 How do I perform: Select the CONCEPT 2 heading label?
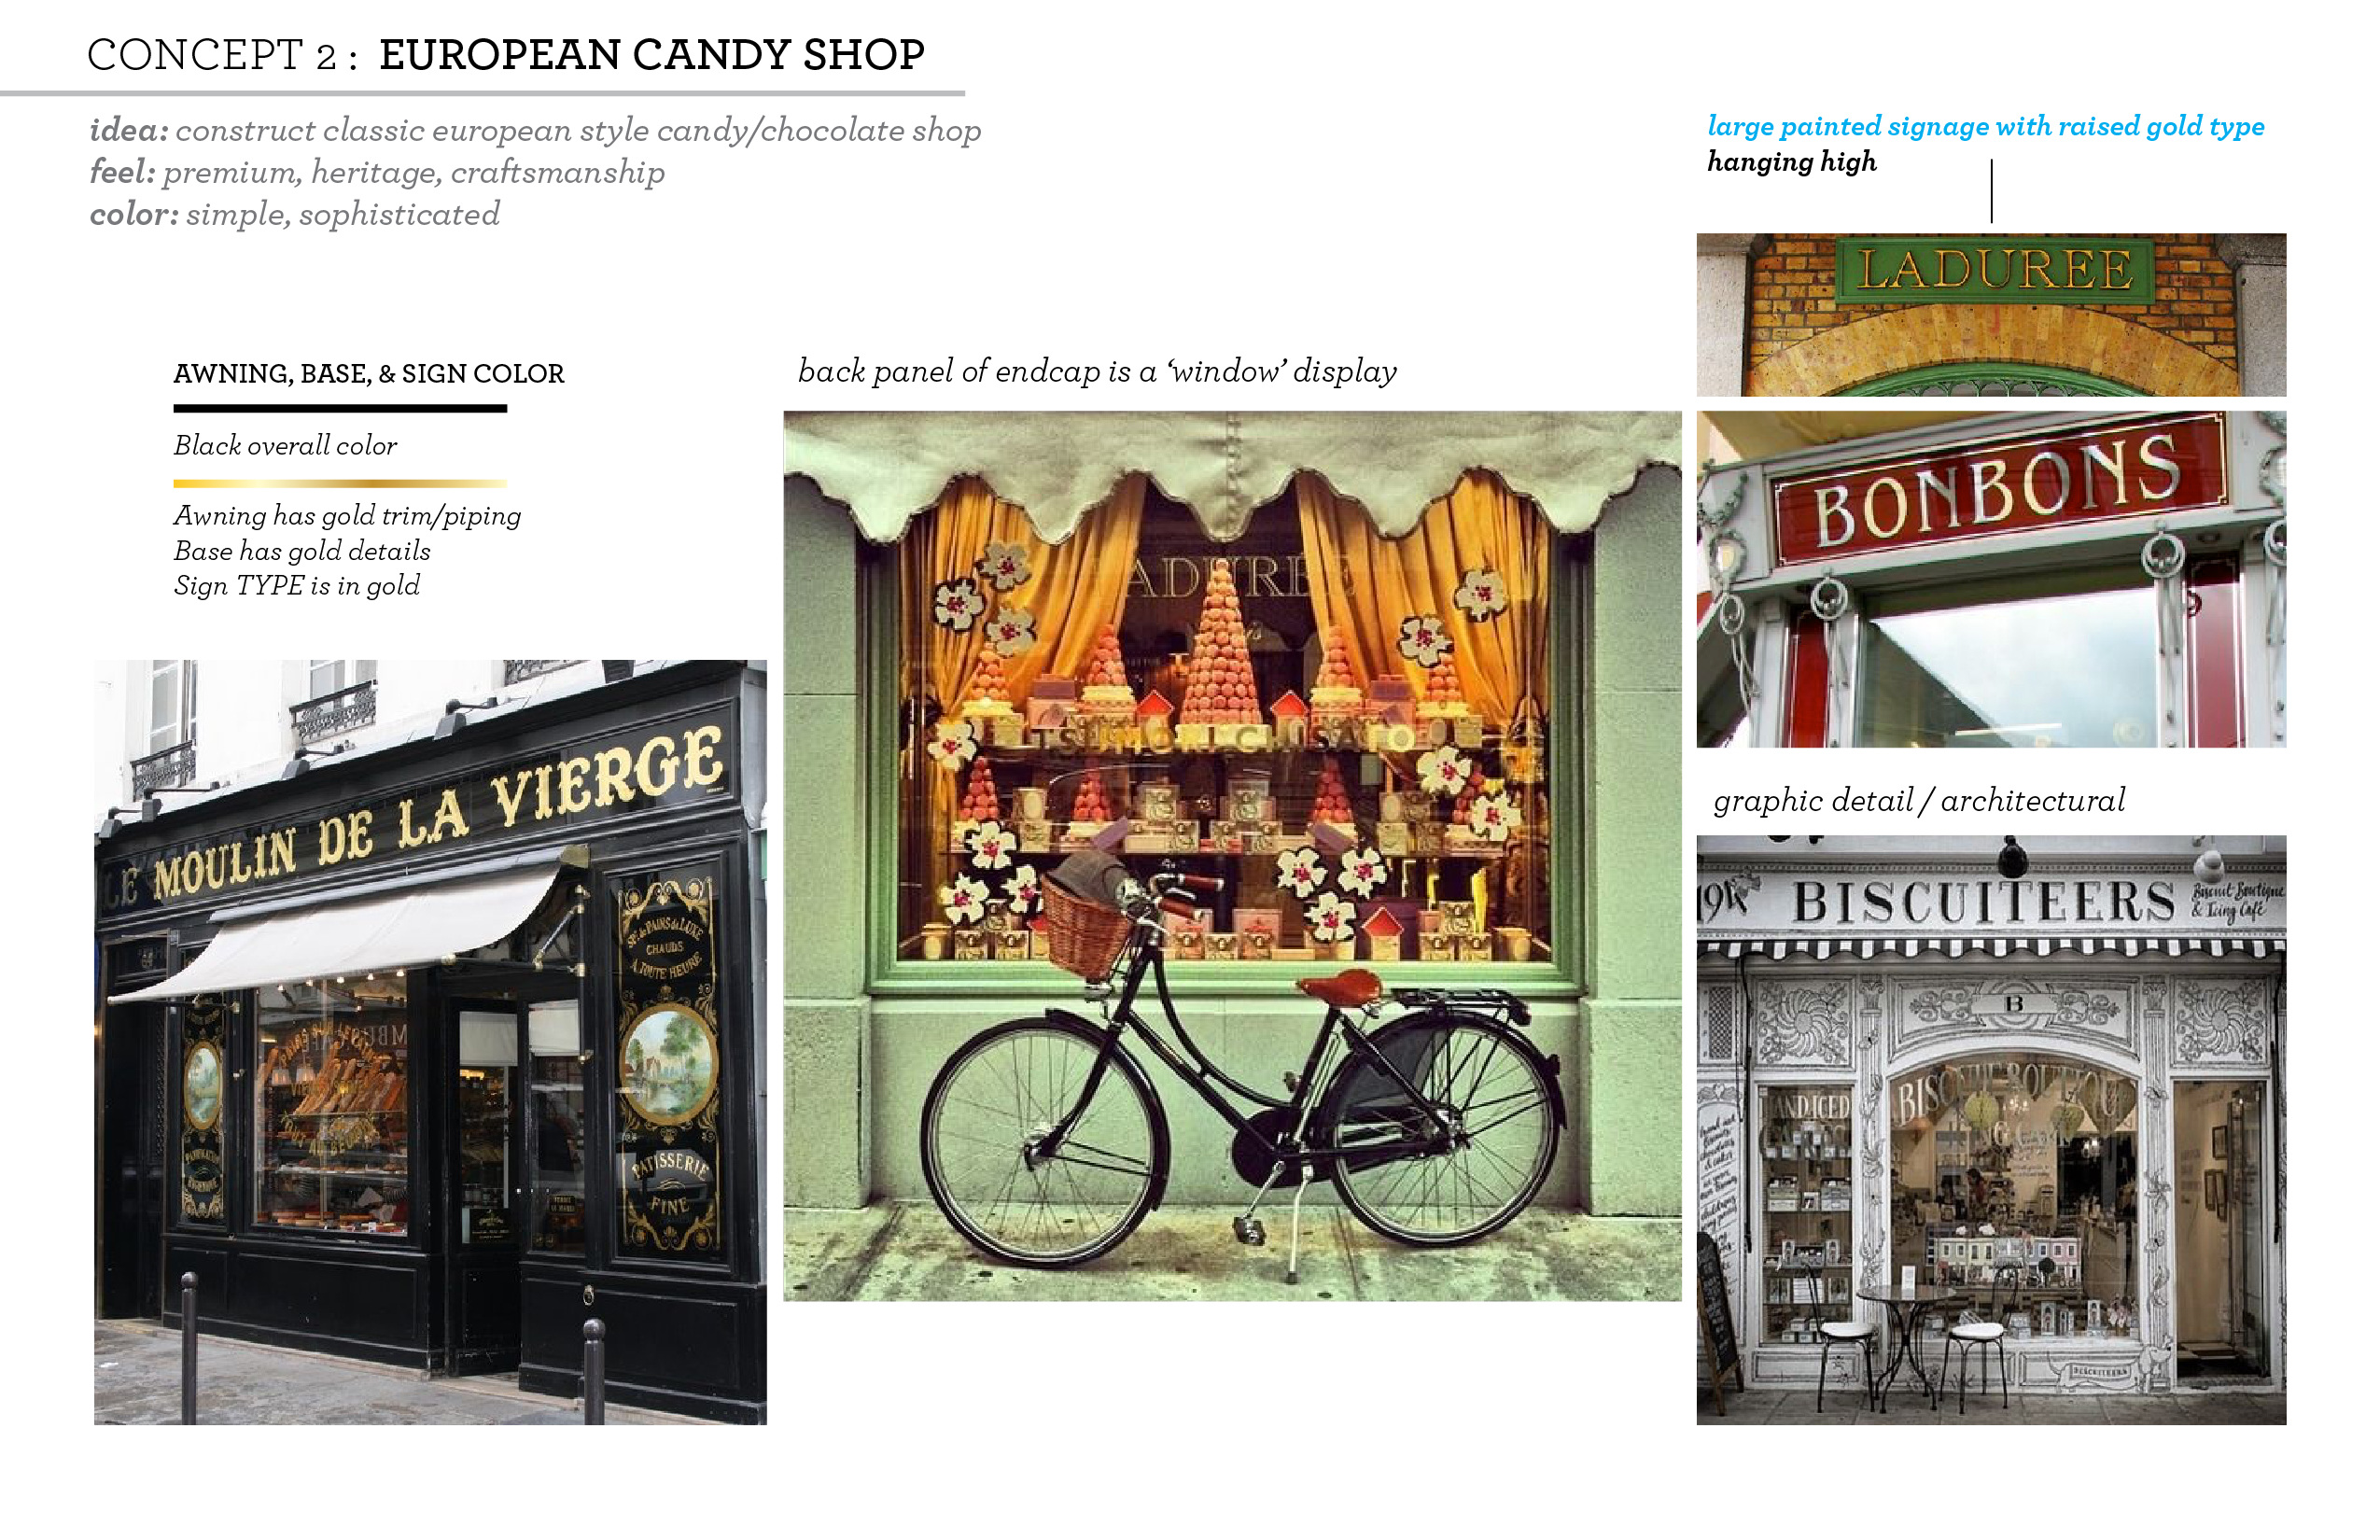222,55
